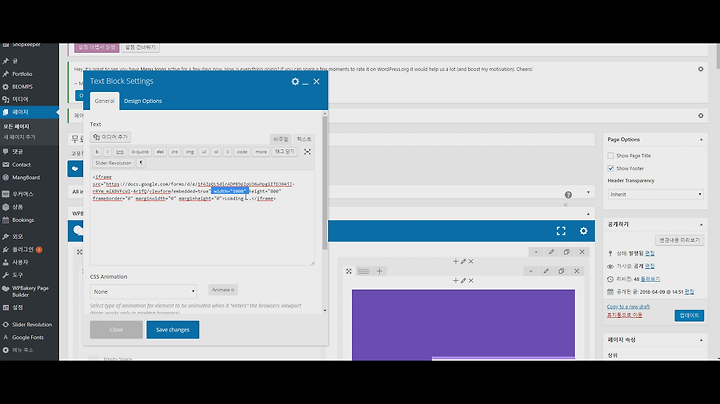Viewport: 720px width, 404px height.
Task: Click Add New Page (새 페이지 추가) submenu item
Action: [x=19, y=137]
